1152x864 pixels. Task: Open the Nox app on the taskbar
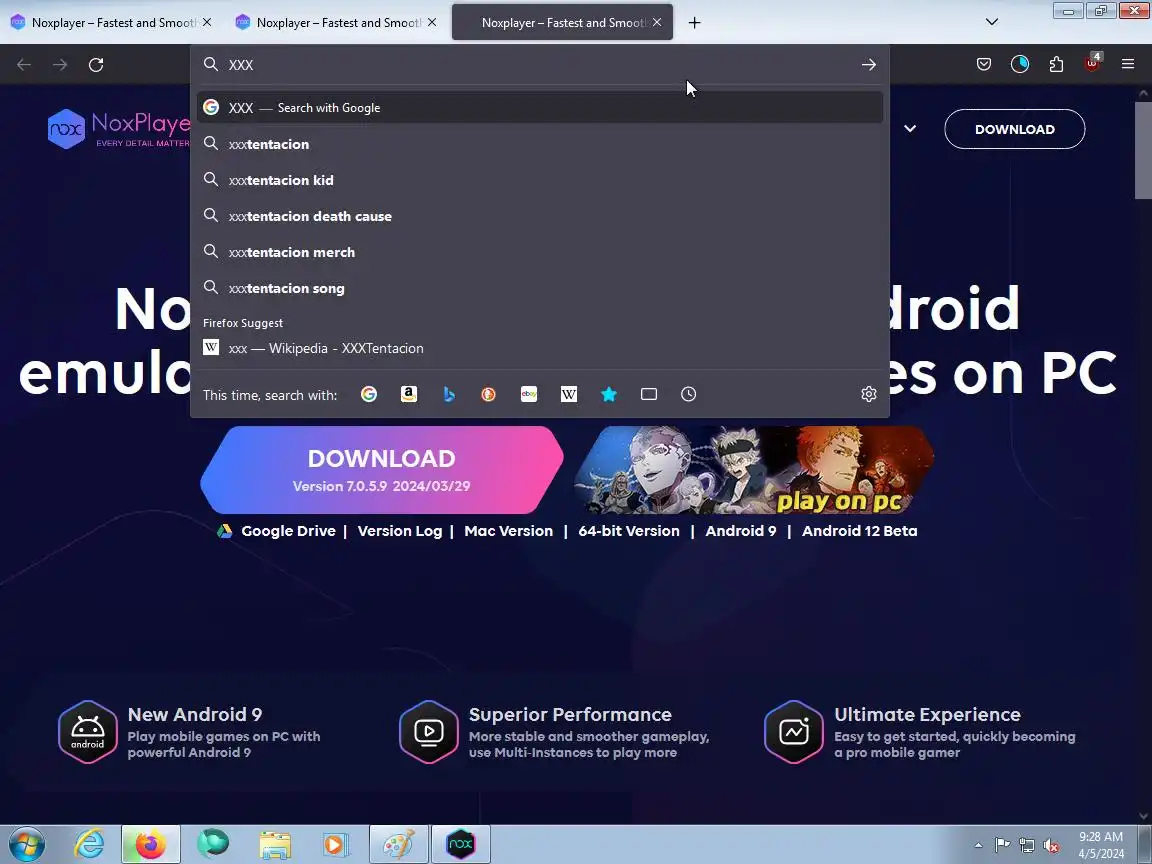(461, 844)
